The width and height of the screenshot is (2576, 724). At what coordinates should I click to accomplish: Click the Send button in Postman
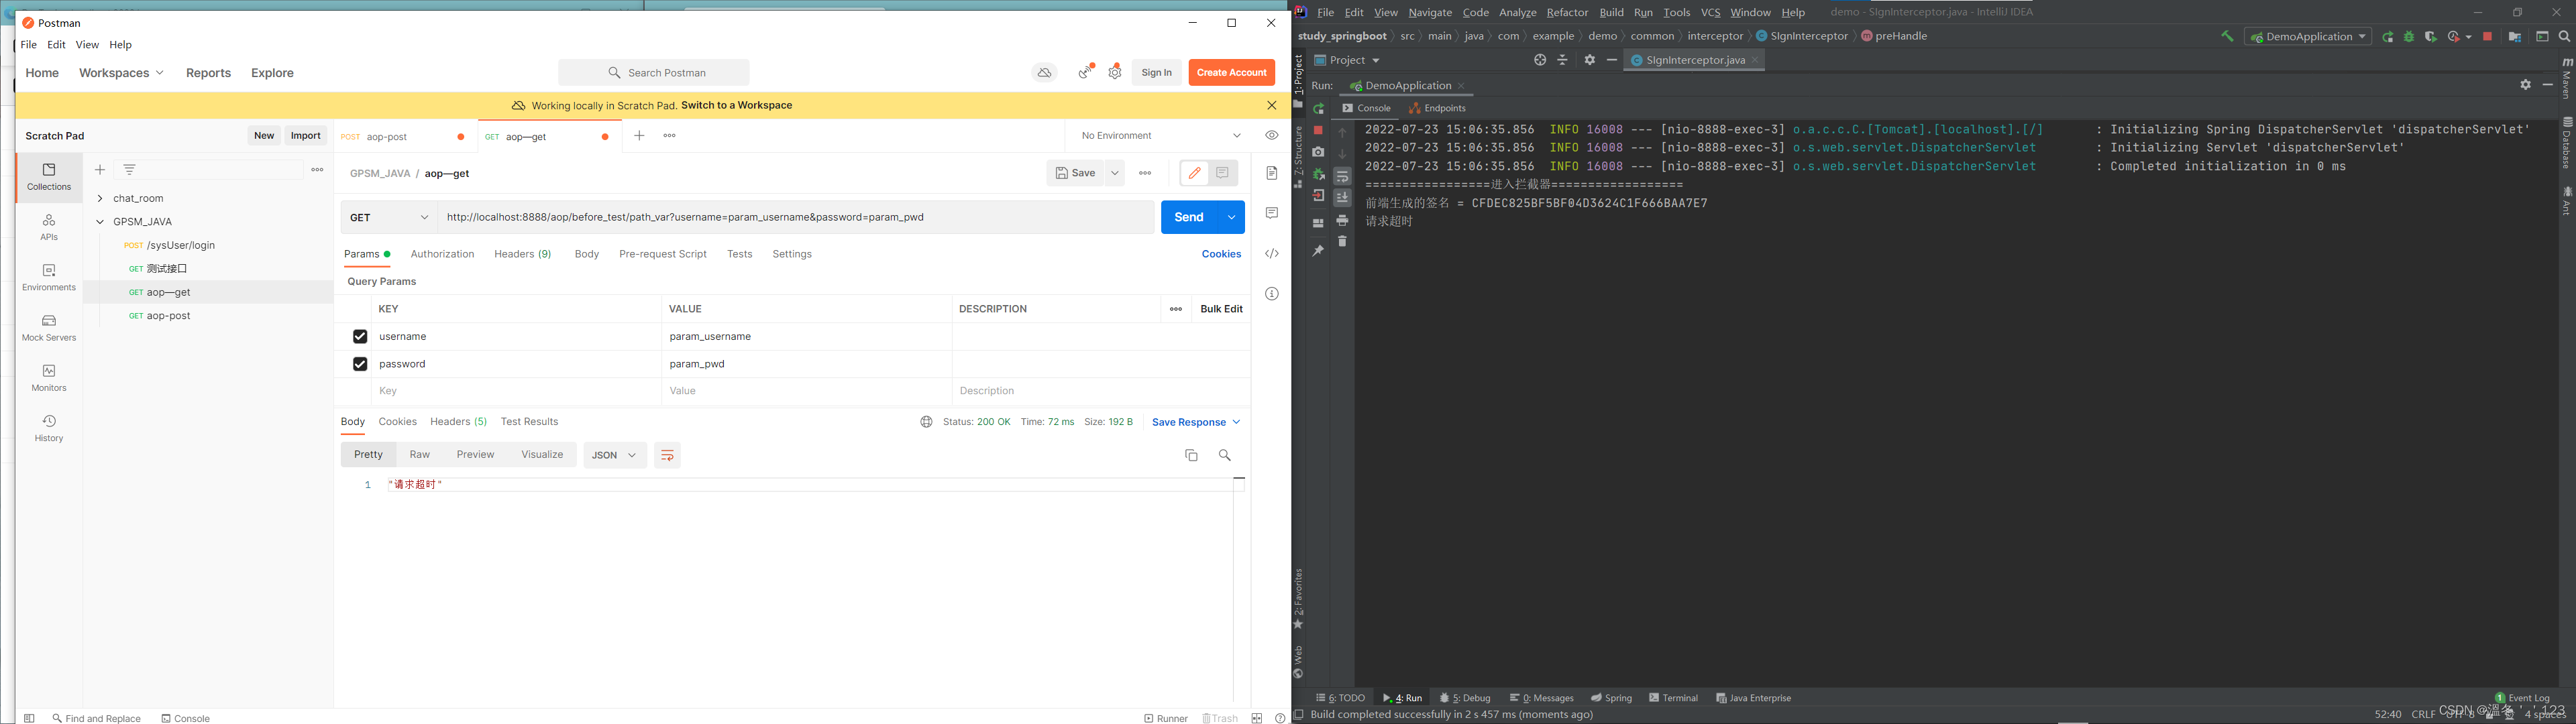click(1189, 217)
